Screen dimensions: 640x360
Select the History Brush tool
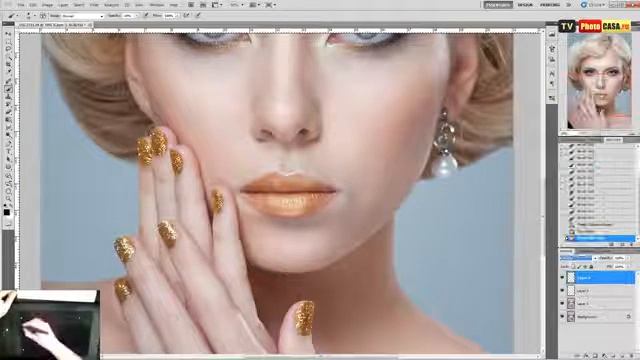[8, 104]
